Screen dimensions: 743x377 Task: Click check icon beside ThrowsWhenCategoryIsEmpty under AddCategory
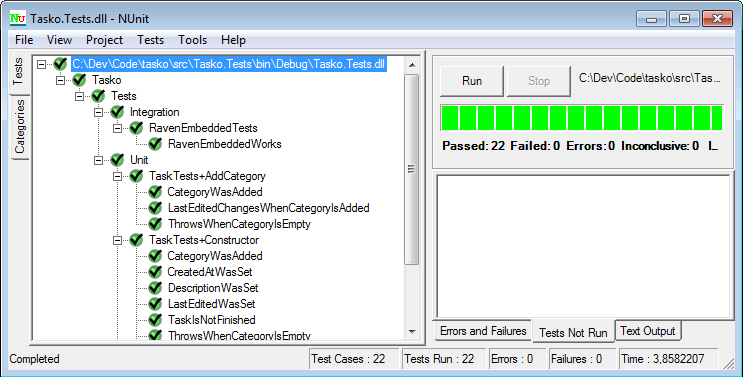tap(155, 224)
